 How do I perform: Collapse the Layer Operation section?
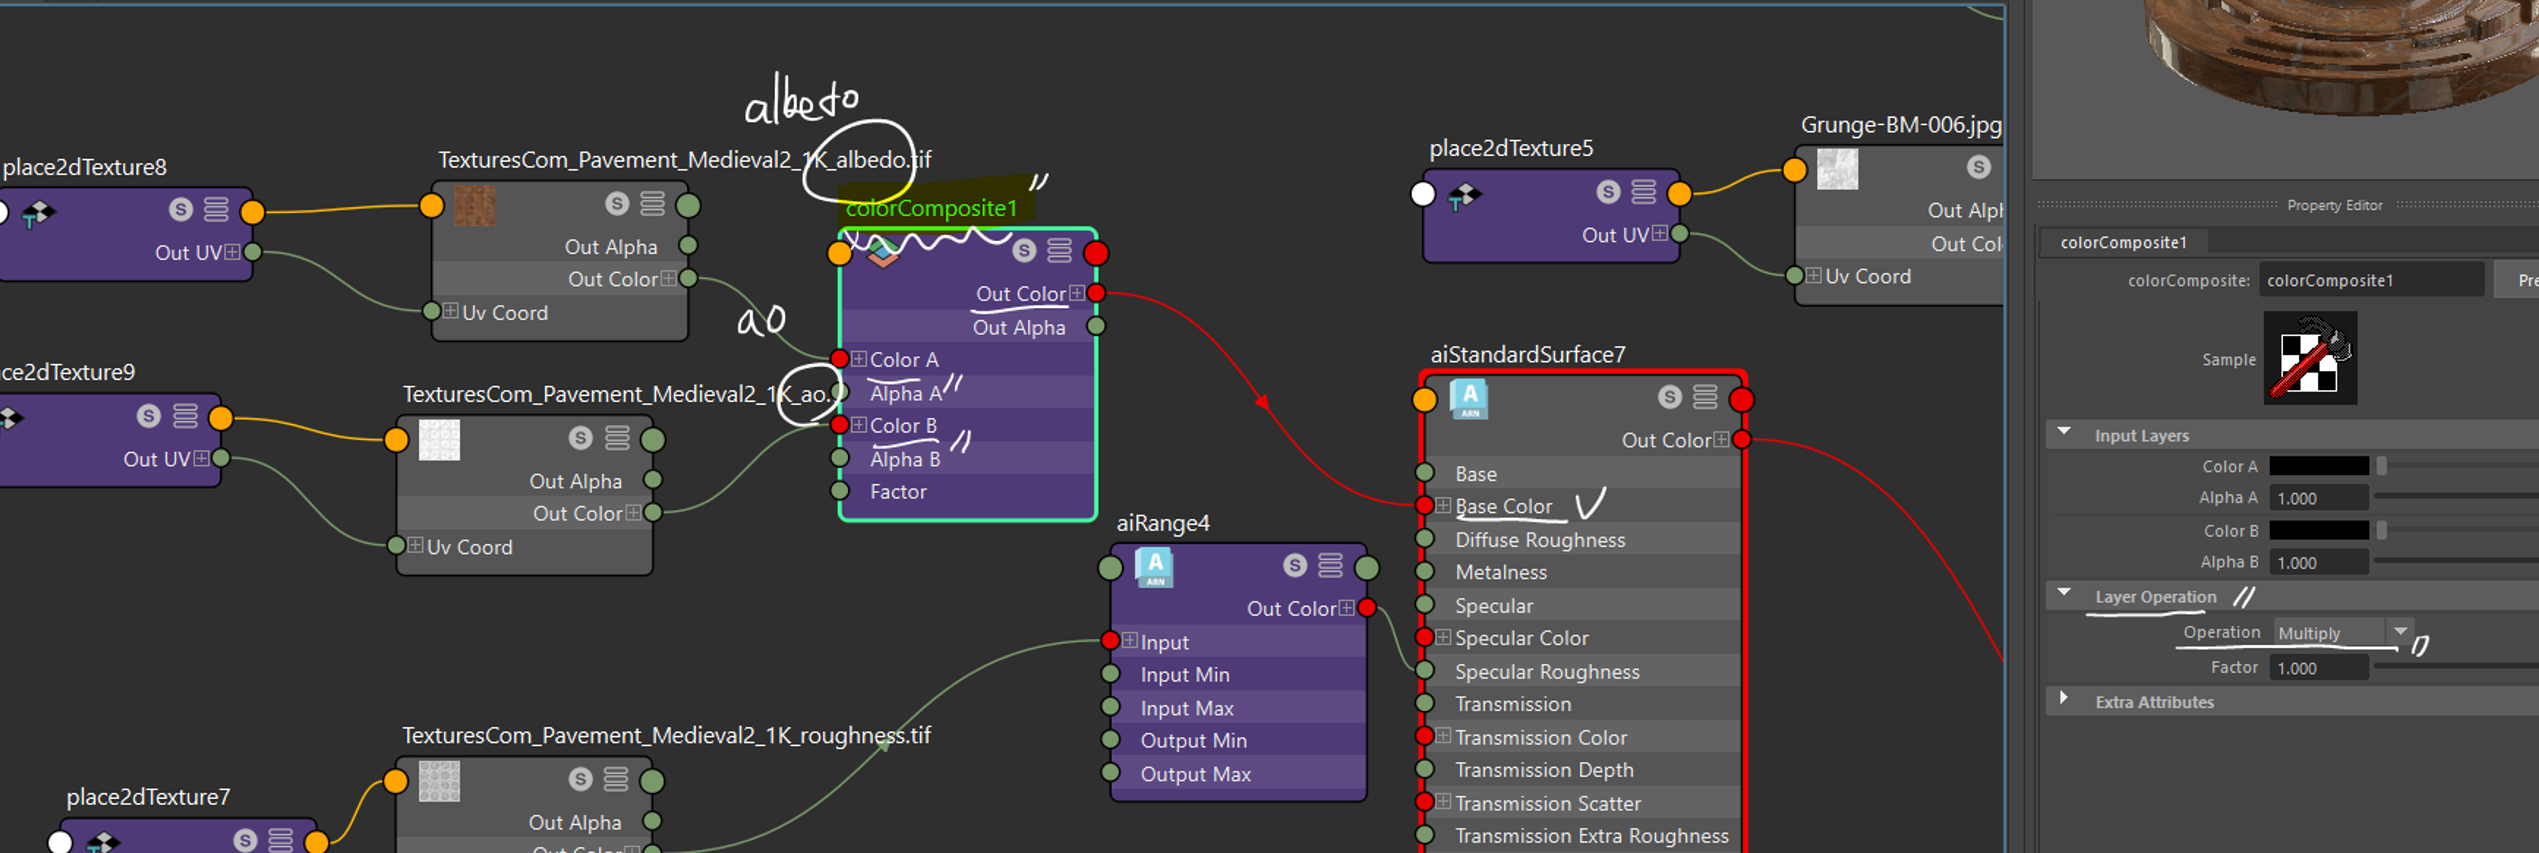[2064, 595]
